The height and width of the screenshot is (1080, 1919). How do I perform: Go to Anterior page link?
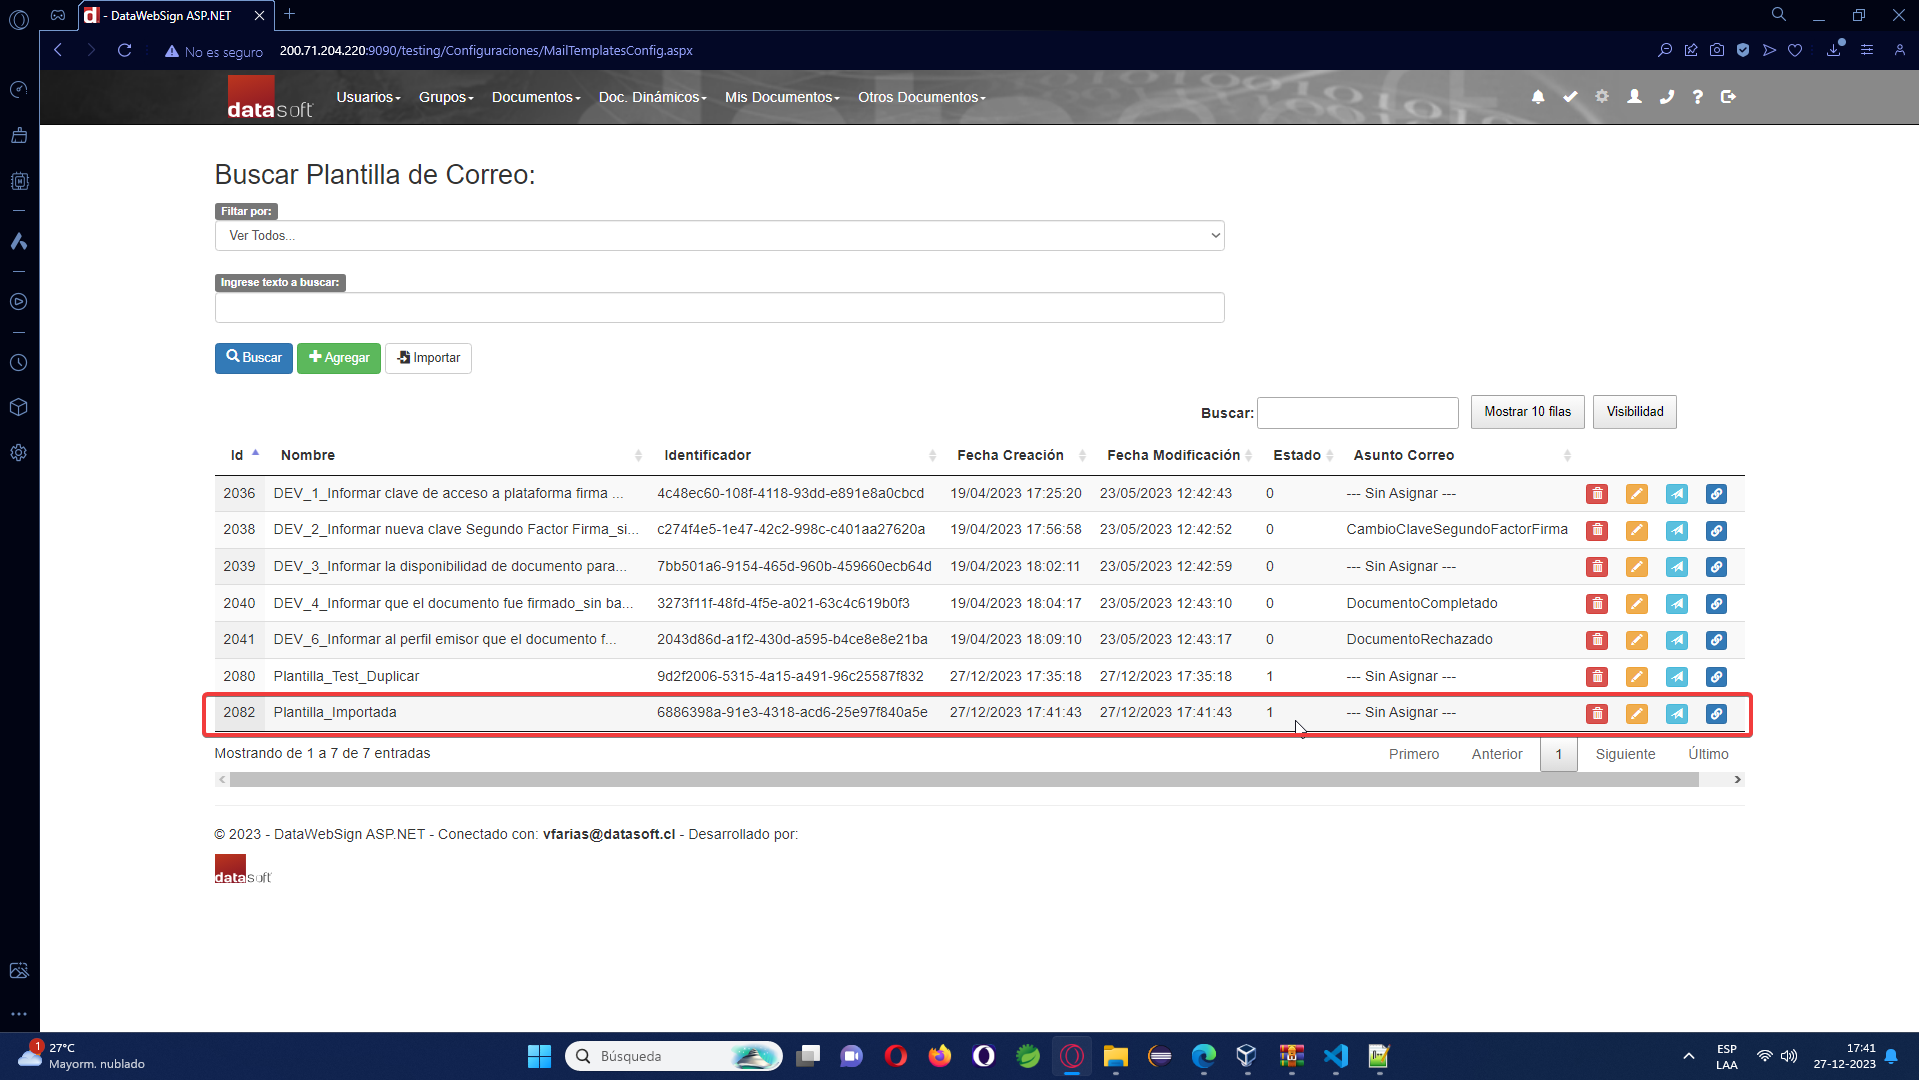coord(1497,754)
